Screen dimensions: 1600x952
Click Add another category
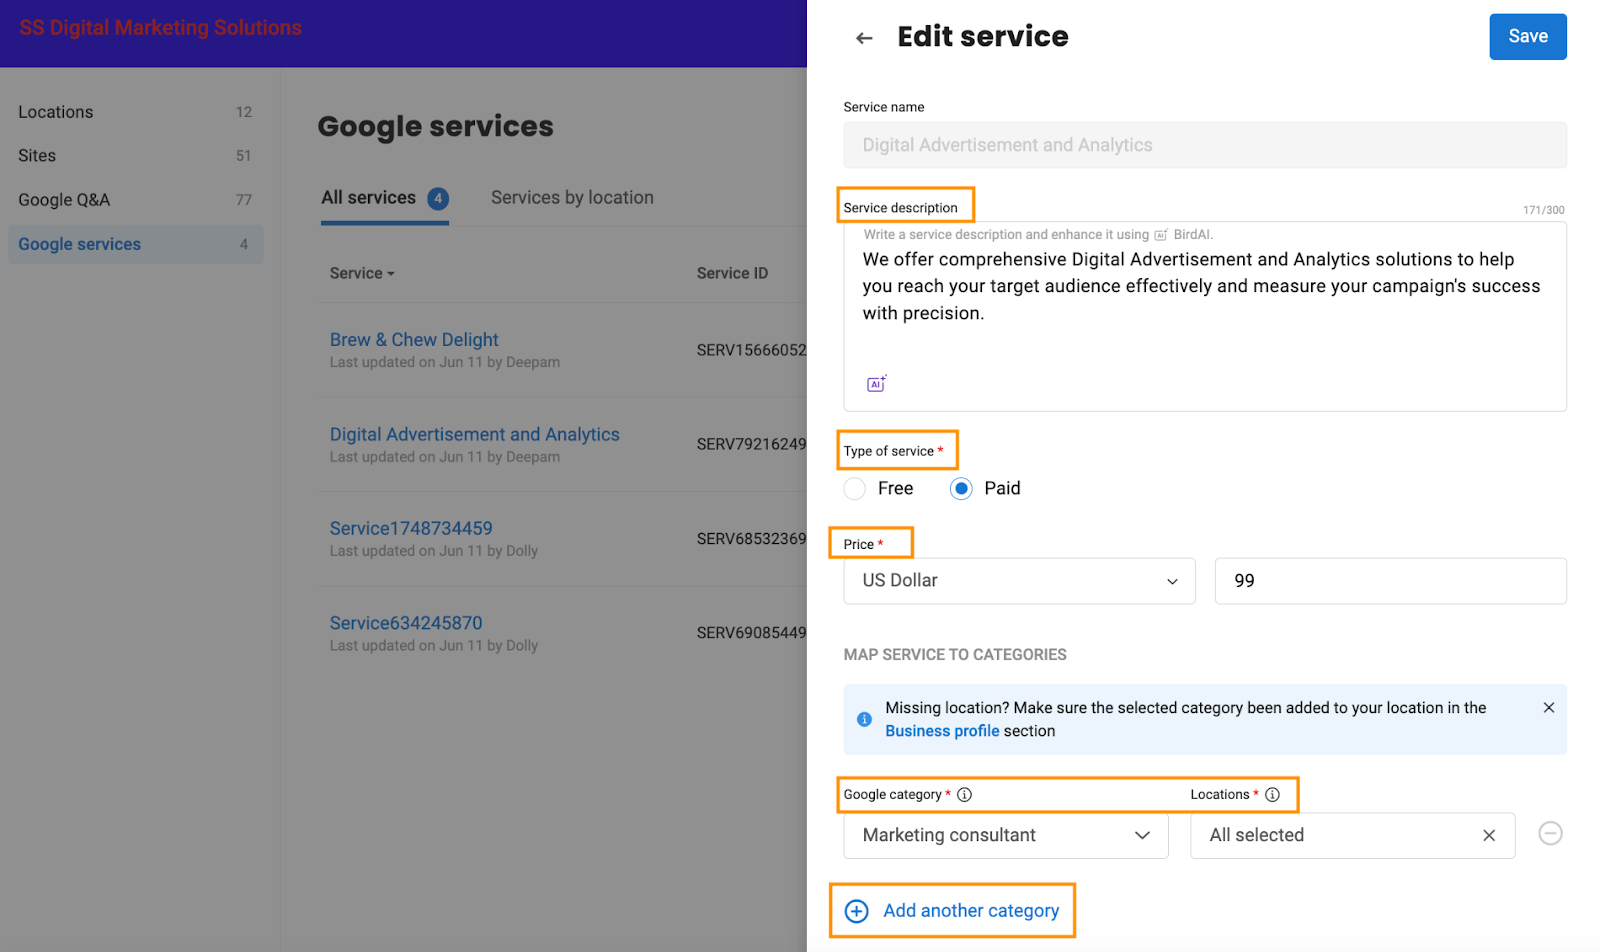point(952,911)
